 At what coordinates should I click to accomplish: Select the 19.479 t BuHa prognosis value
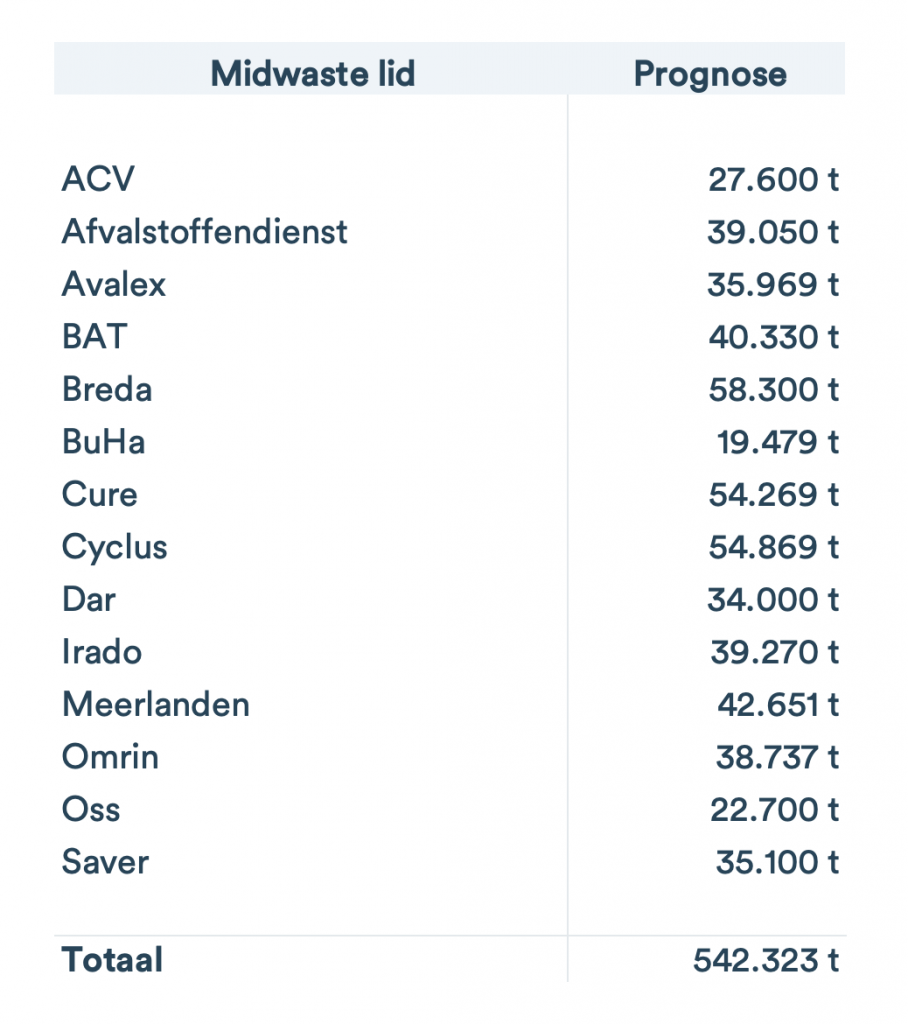pyautogui.click(x=777, y=441)
